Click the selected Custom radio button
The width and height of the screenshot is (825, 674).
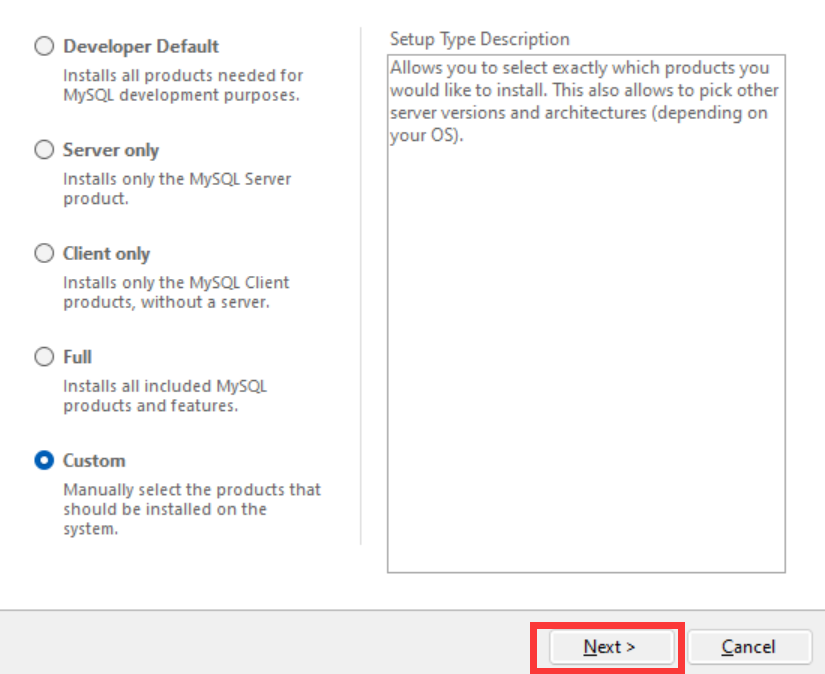point(44,460)
